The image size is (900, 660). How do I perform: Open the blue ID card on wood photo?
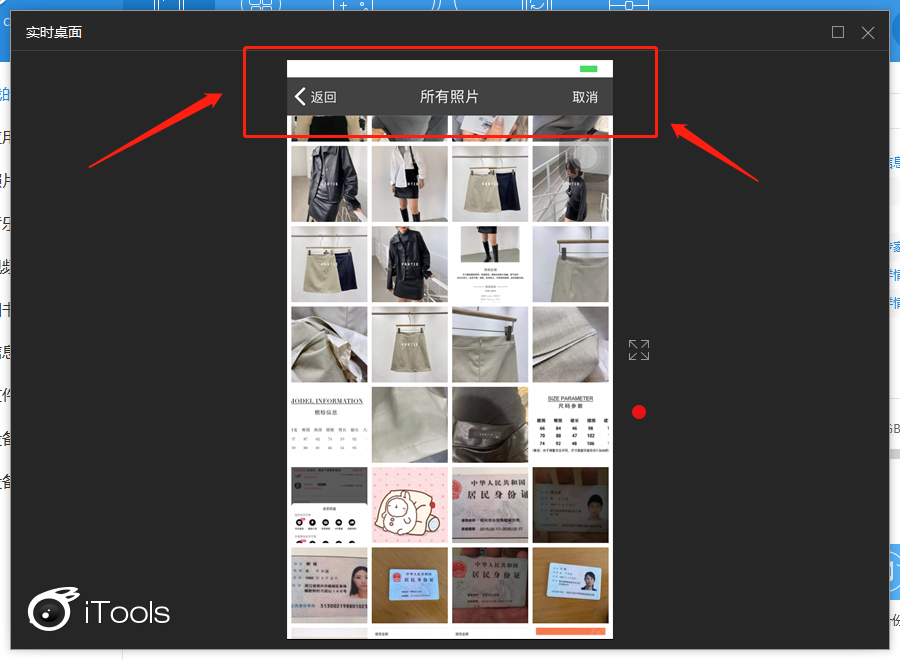pos(410,585)
